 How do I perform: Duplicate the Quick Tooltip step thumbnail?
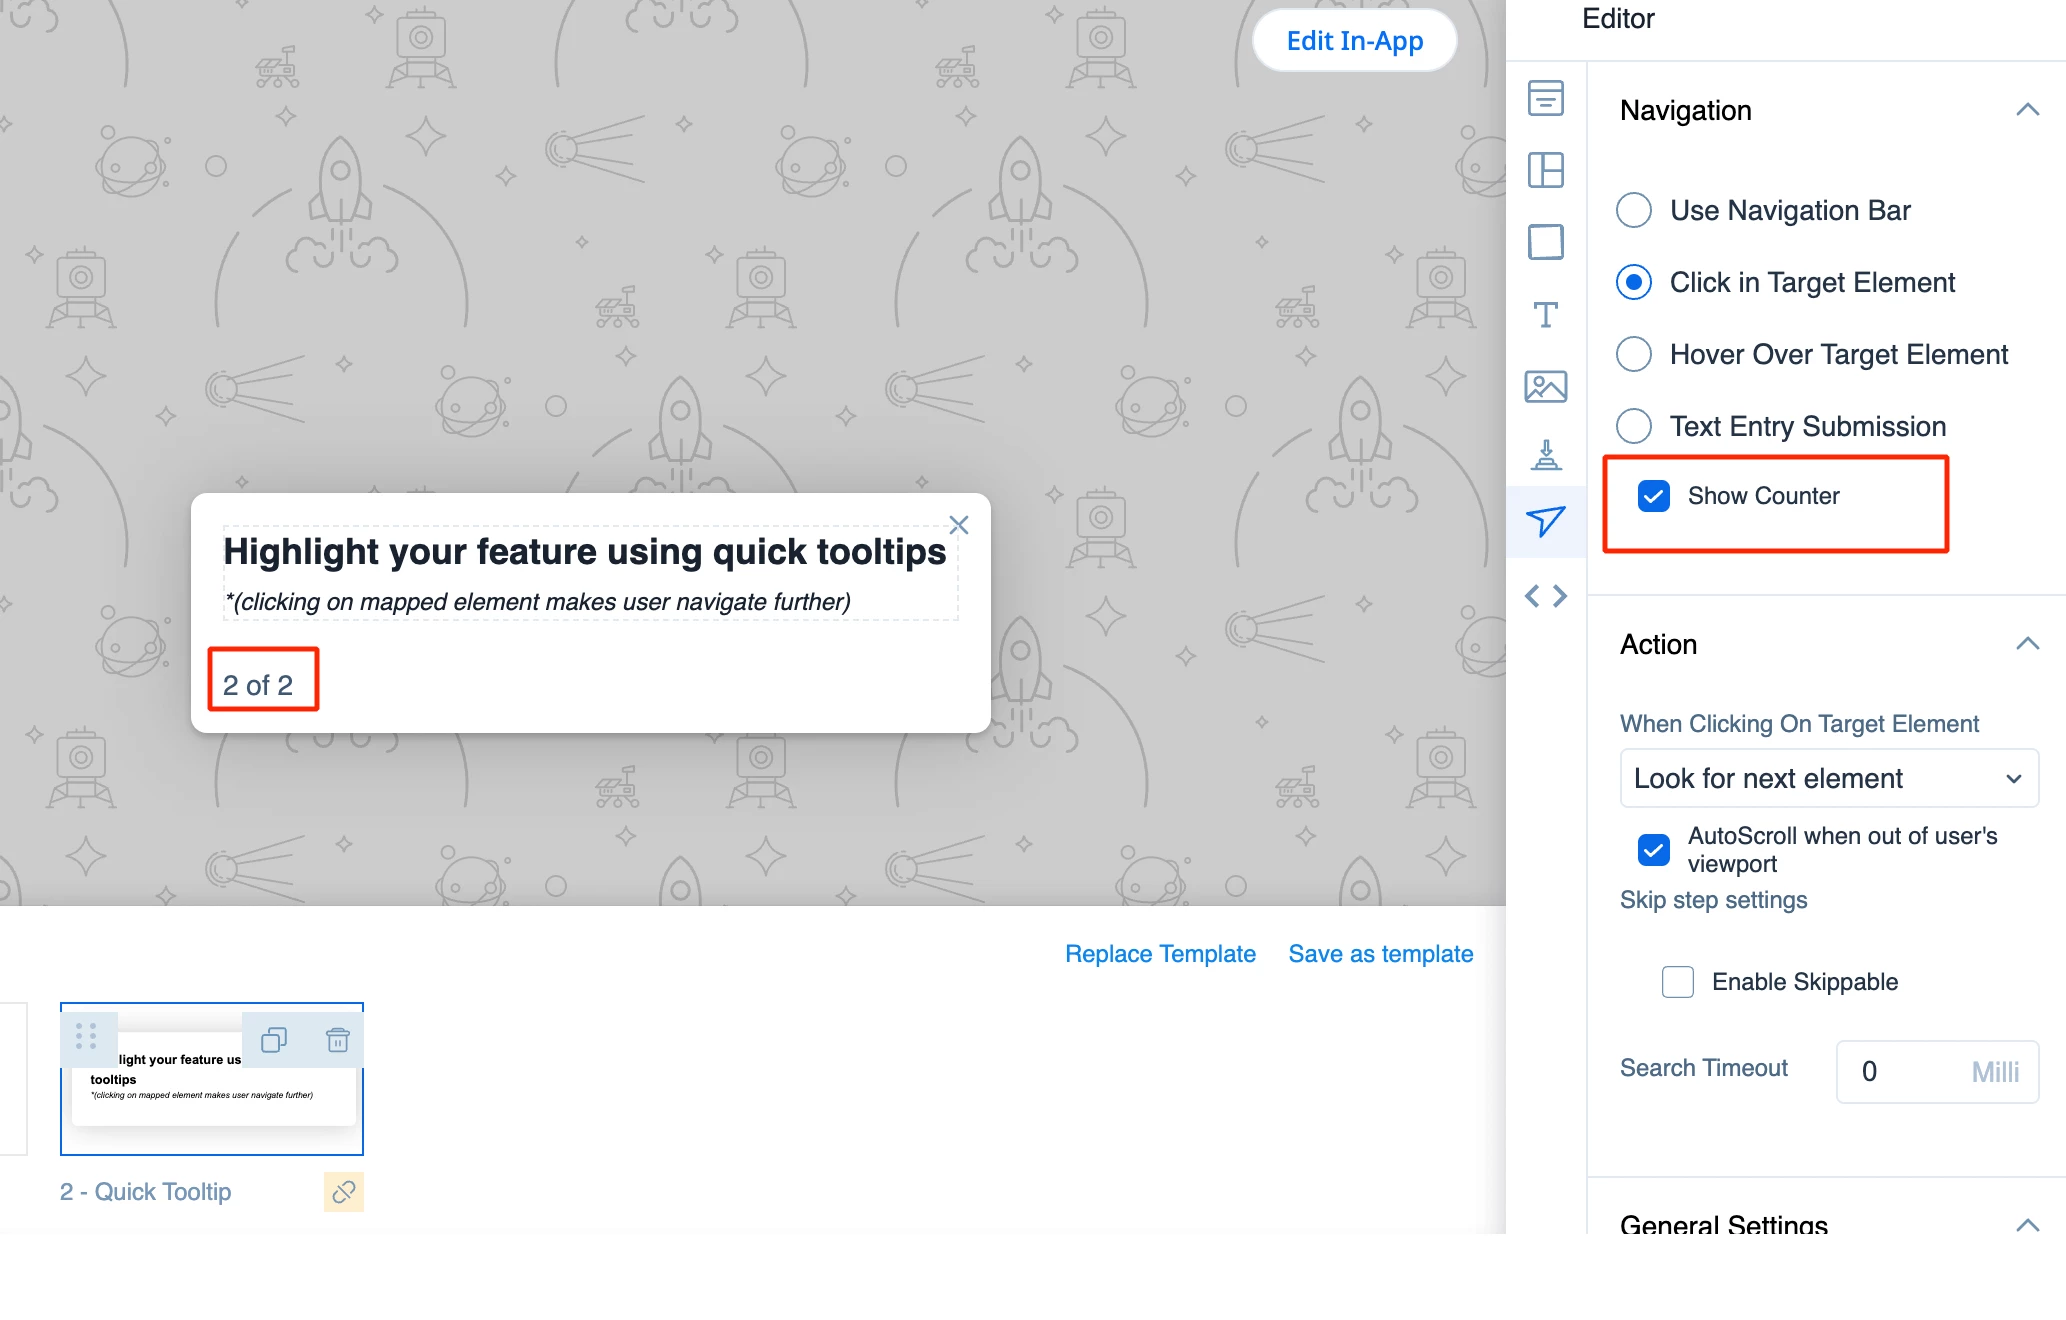[273, 1040]
